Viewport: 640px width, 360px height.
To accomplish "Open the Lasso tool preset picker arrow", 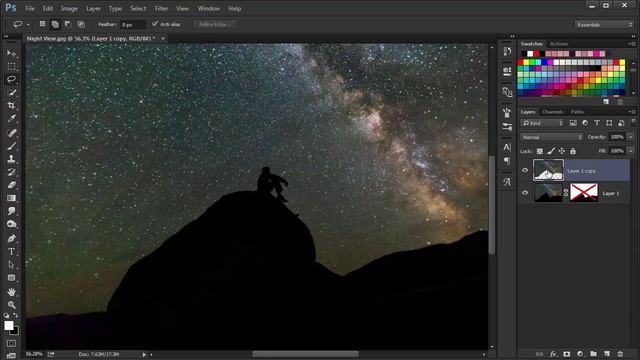I will click(x=28, y=24).
